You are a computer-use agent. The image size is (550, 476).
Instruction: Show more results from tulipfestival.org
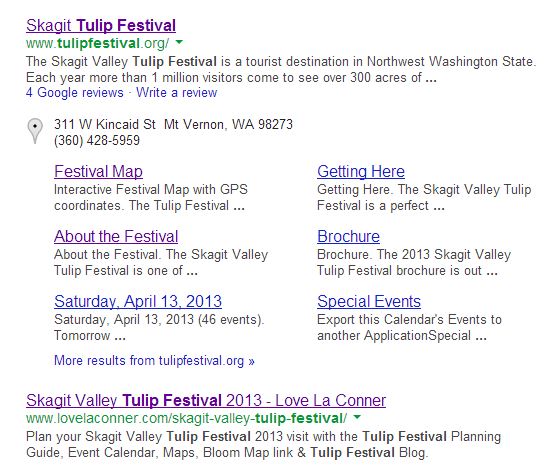[154, 361]
